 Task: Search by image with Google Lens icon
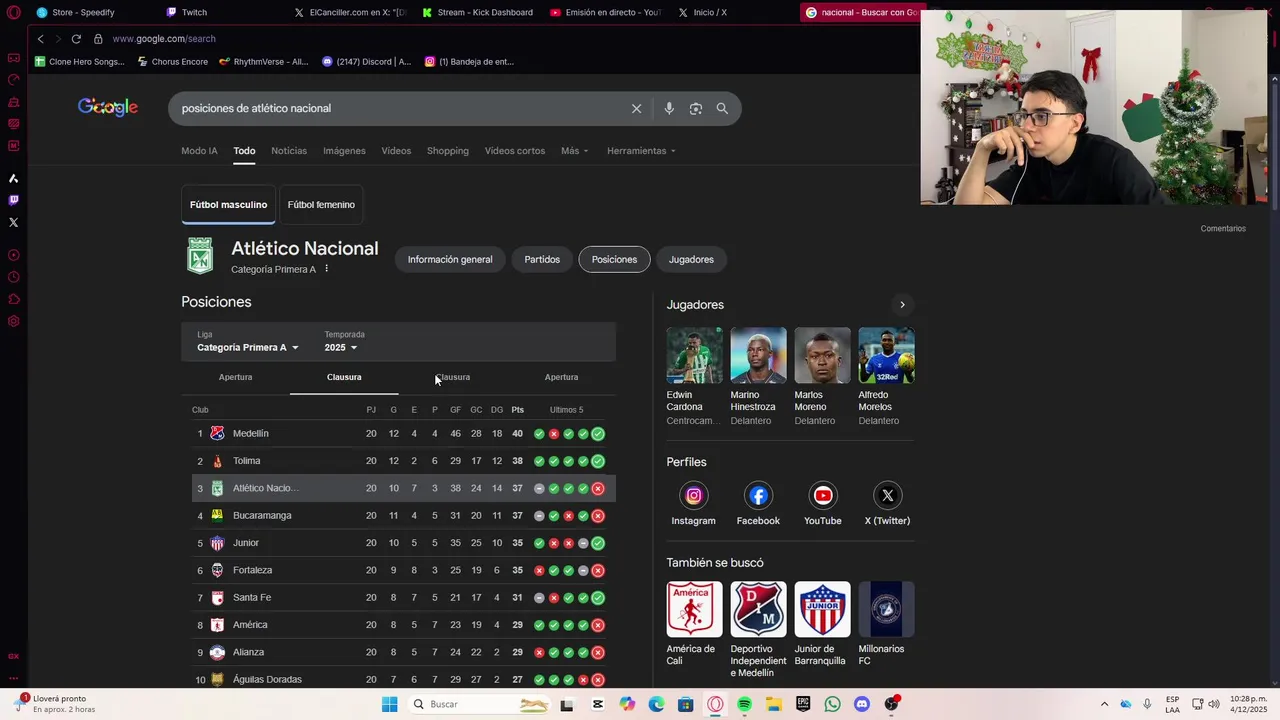coord(696,108)
